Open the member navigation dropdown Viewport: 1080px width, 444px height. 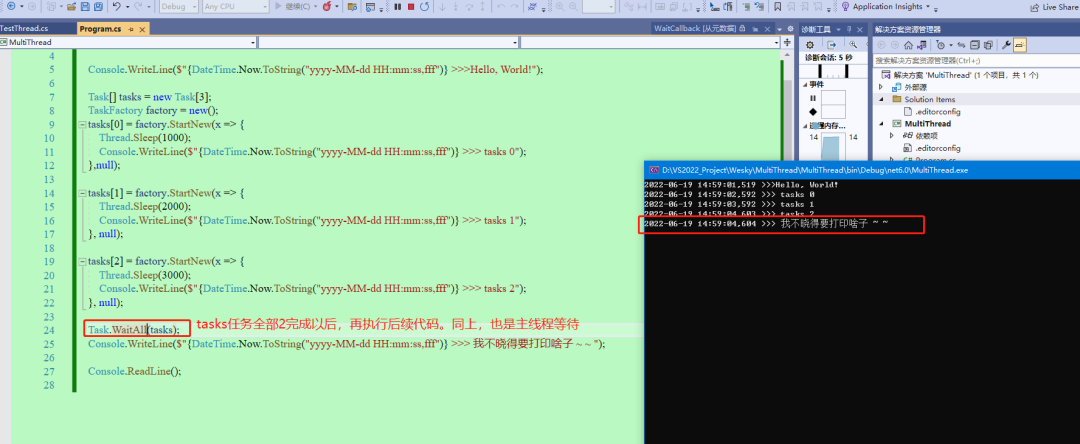pos(650,43)
